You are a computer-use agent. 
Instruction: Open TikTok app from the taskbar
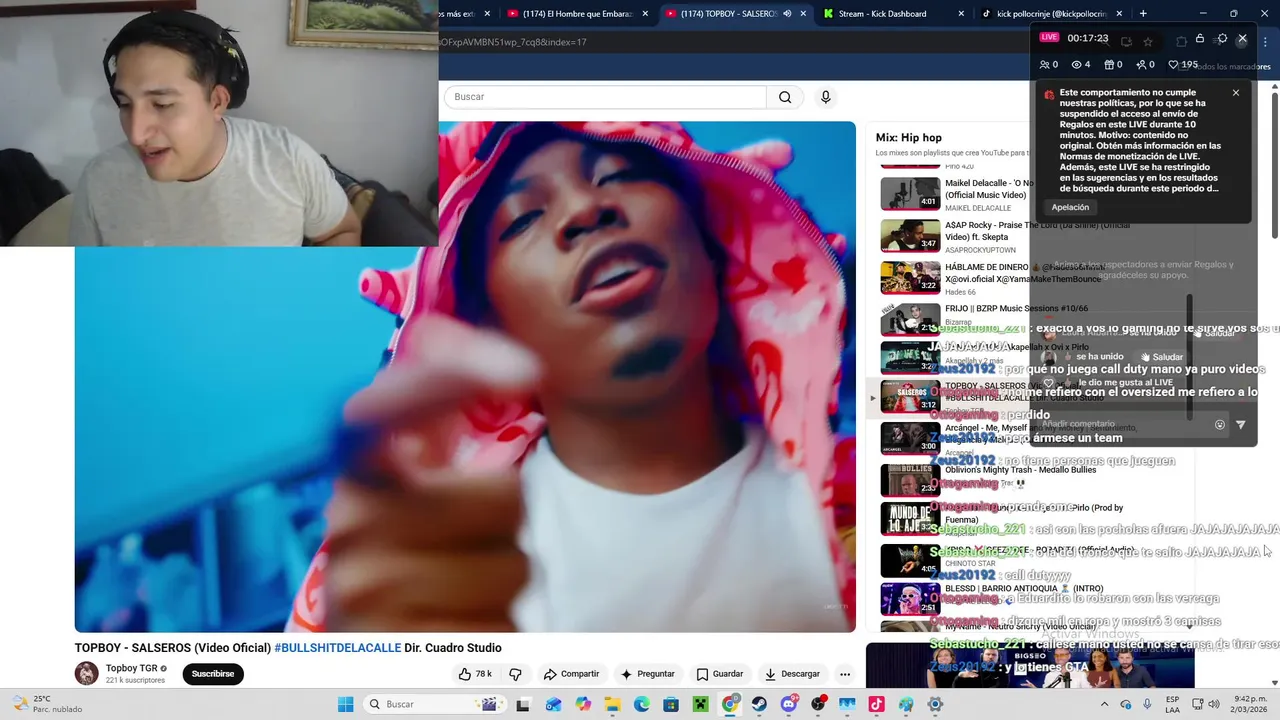[876, 704]
